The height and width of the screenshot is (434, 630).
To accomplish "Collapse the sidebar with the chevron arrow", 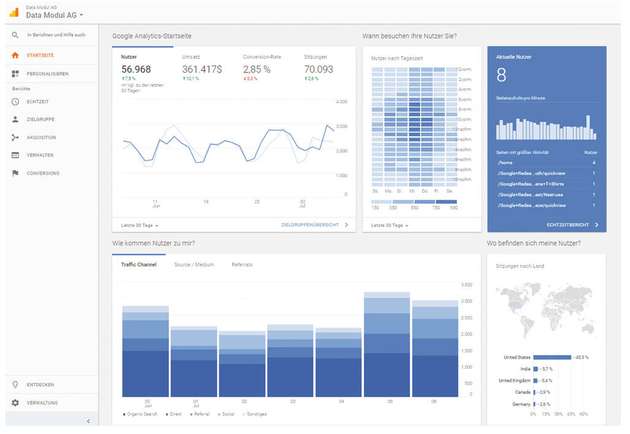I will 89,421.
